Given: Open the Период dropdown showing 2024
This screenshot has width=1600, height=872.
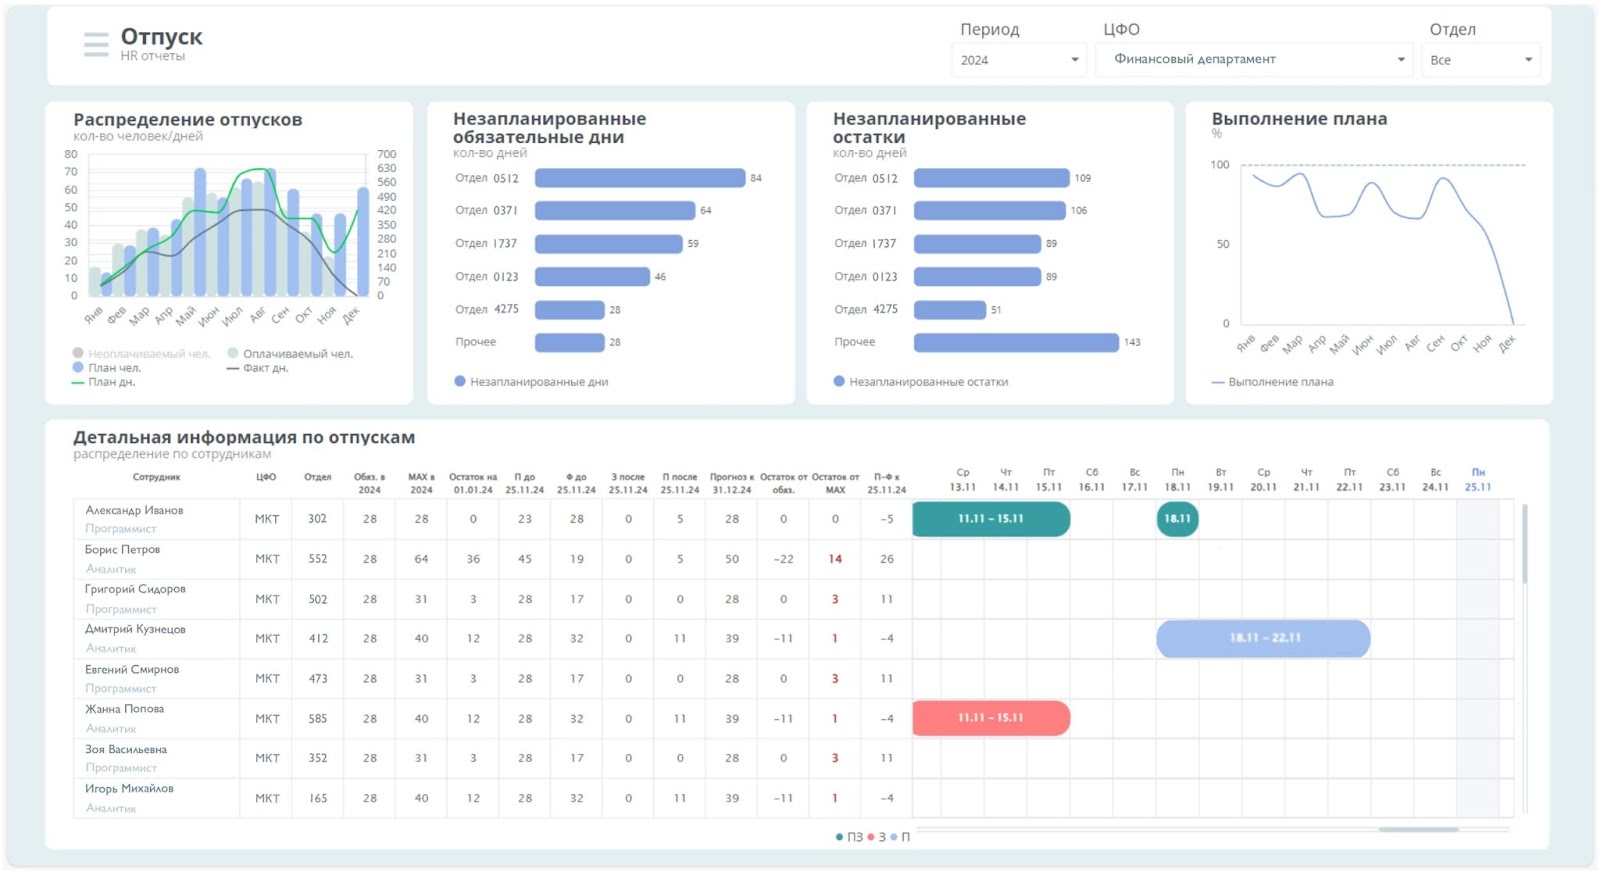Looking at the screenshot, I should coord(1019,60).
